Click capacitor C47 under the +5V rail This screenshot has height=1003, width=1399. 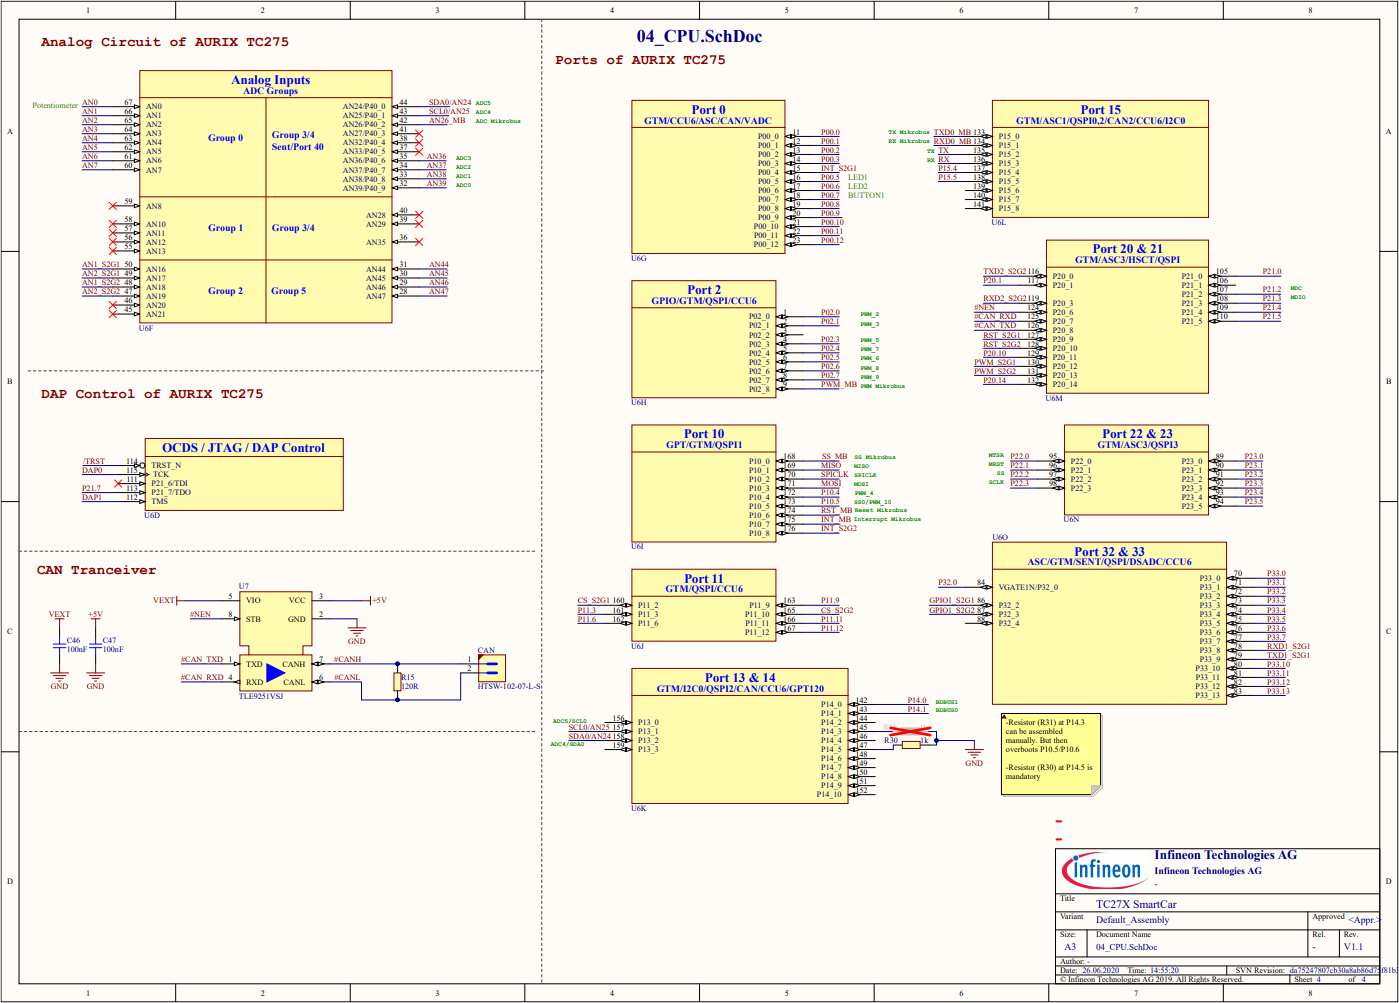pos(95,646)
